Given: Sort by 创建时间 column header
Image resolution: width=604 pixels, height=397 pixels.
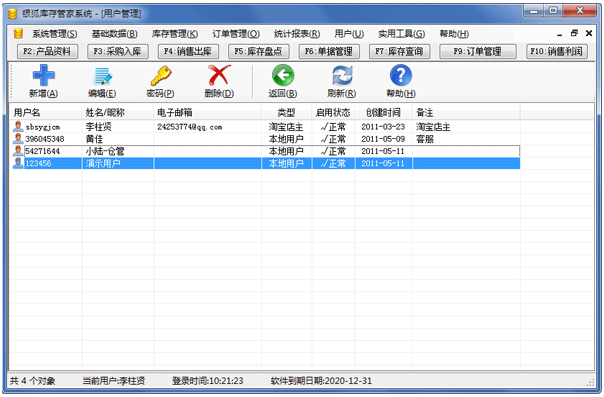Looking at the screenshot, I should pyautogui.click(x=383, y=112).
